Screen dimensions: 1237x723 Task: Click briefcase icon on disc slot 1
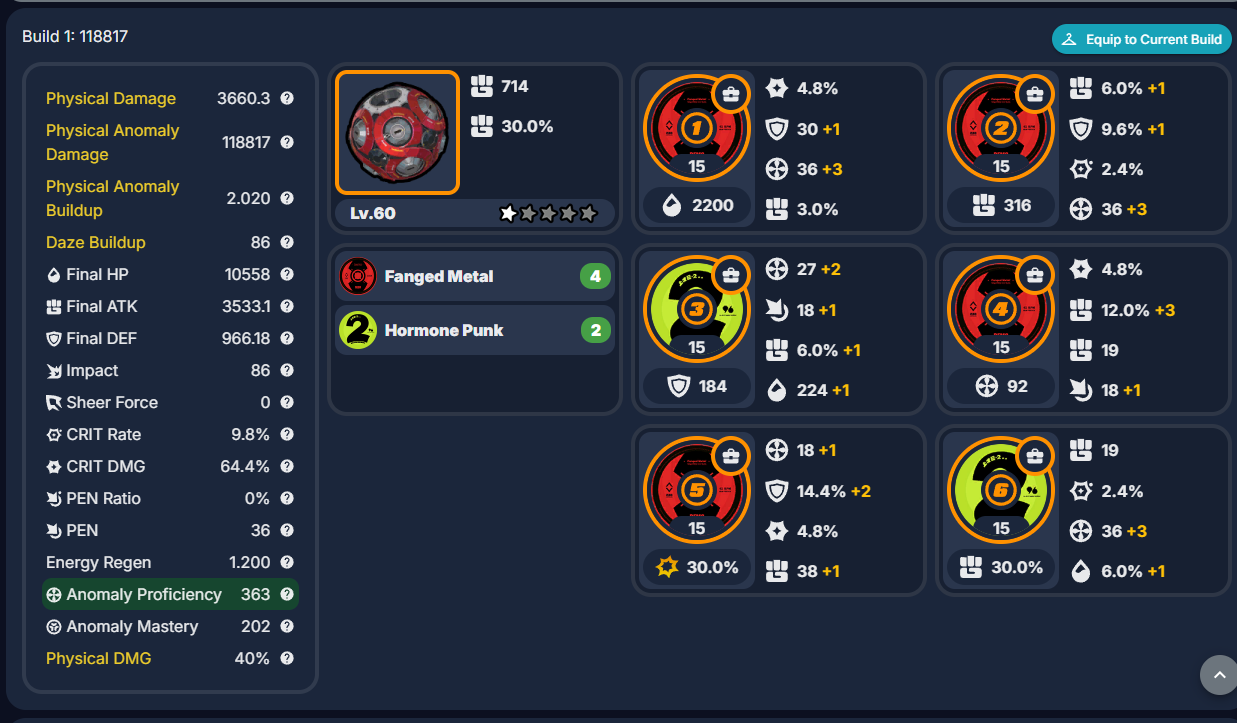(731, 95)
